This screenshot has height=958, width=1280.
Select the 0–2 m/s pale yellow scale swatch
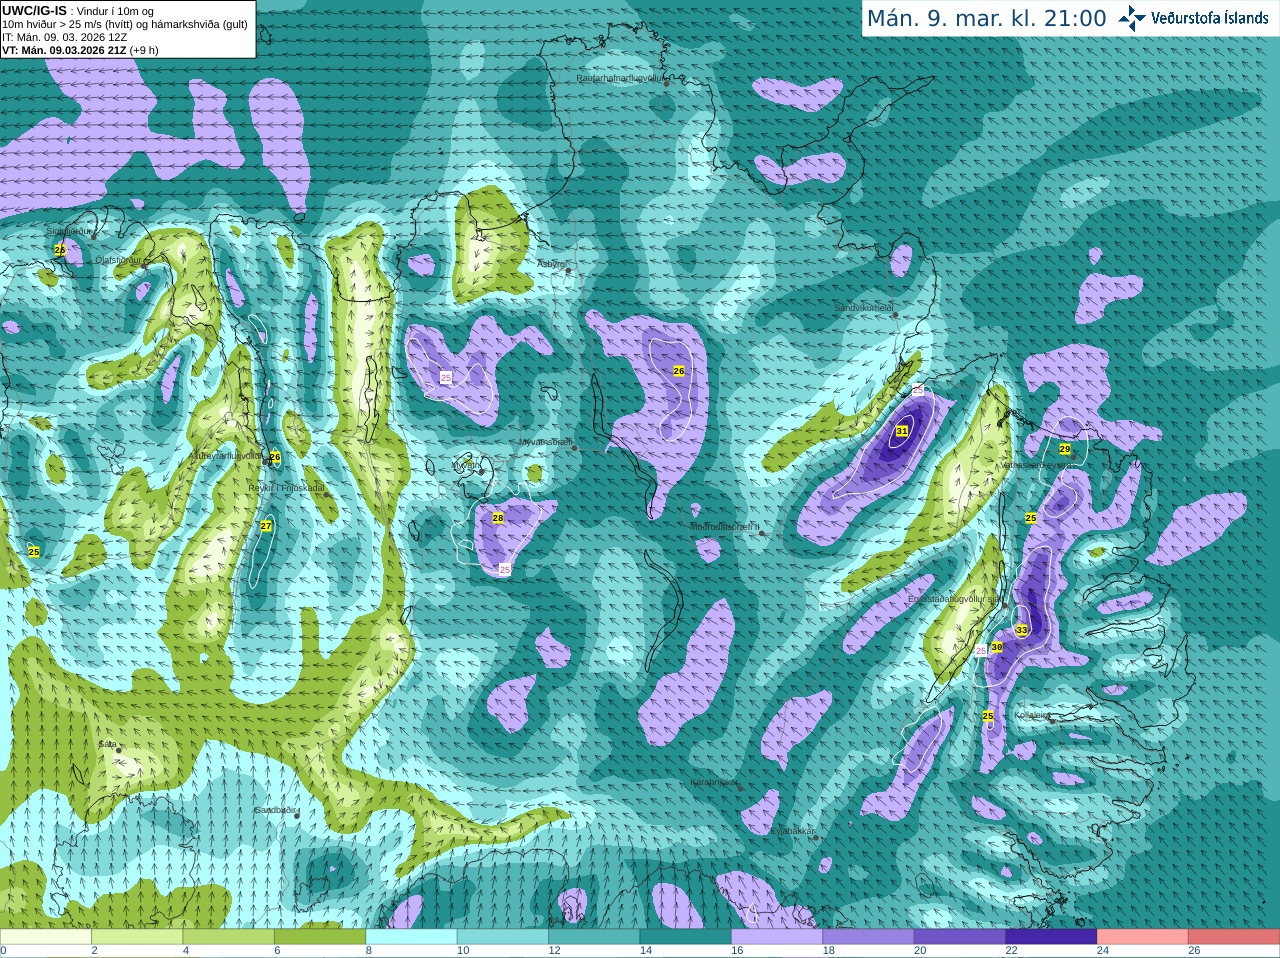click(x=46, y=937)
